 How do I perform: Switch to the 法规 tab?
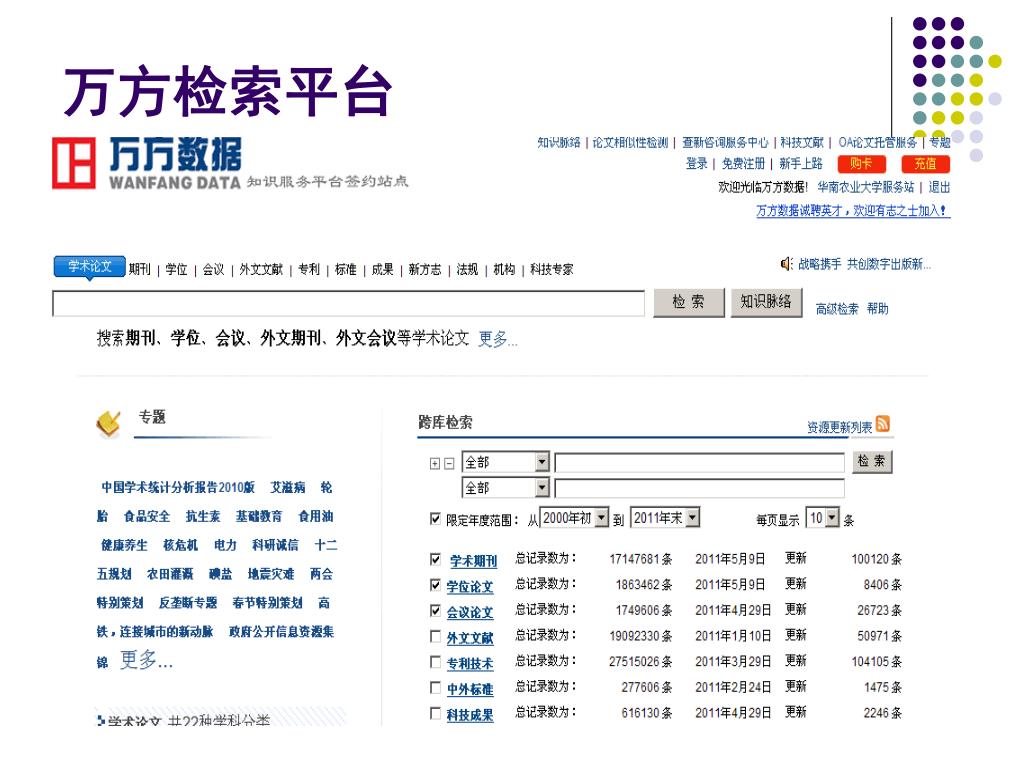(468, 269)
